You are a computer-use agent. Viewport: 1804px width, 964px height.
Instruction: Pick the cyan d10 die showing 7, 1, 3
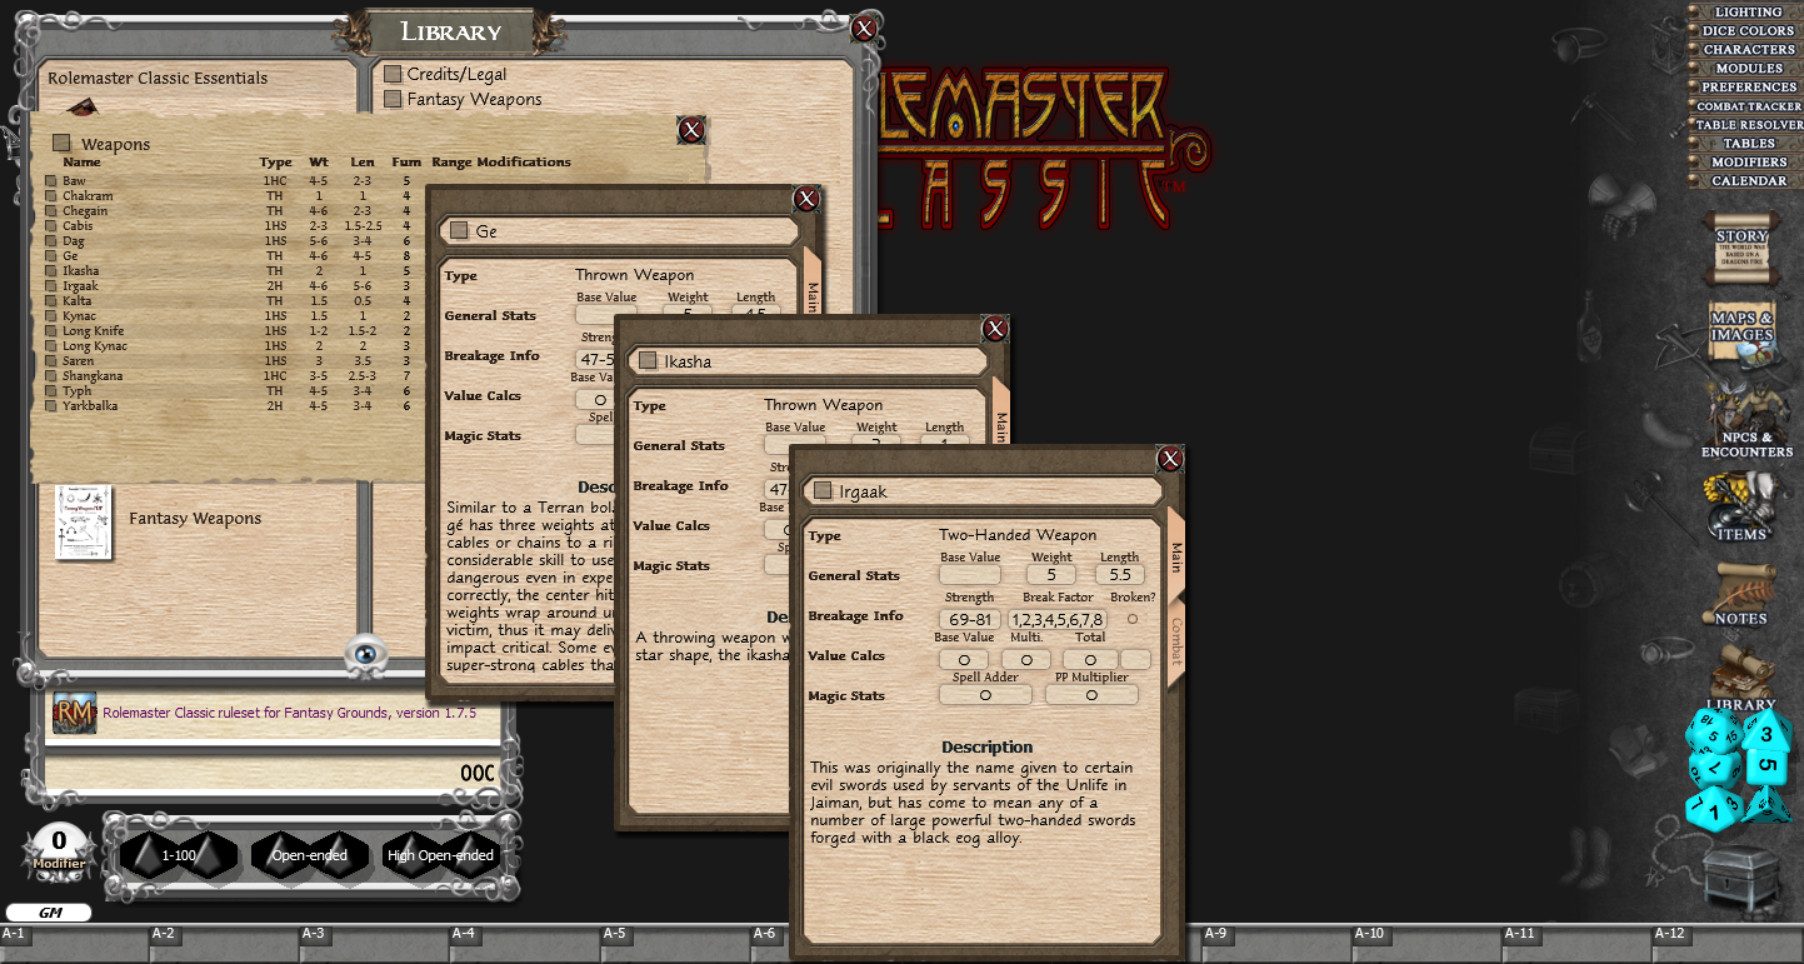tap(1712, 809)
